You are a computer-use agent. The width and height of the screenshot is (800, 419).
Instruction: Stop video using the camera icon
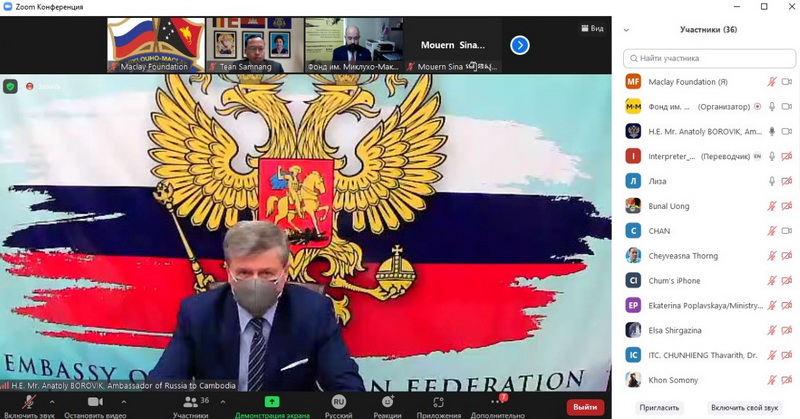(x=95, y=402)
